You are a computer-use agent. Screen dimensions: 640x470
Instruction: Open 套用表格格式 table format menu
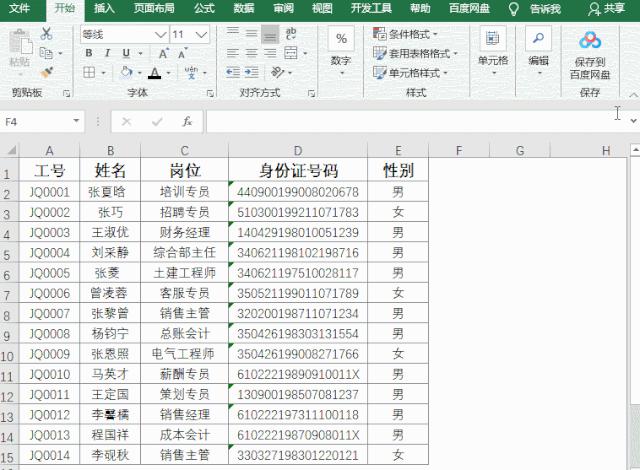[x=415, y=53]
